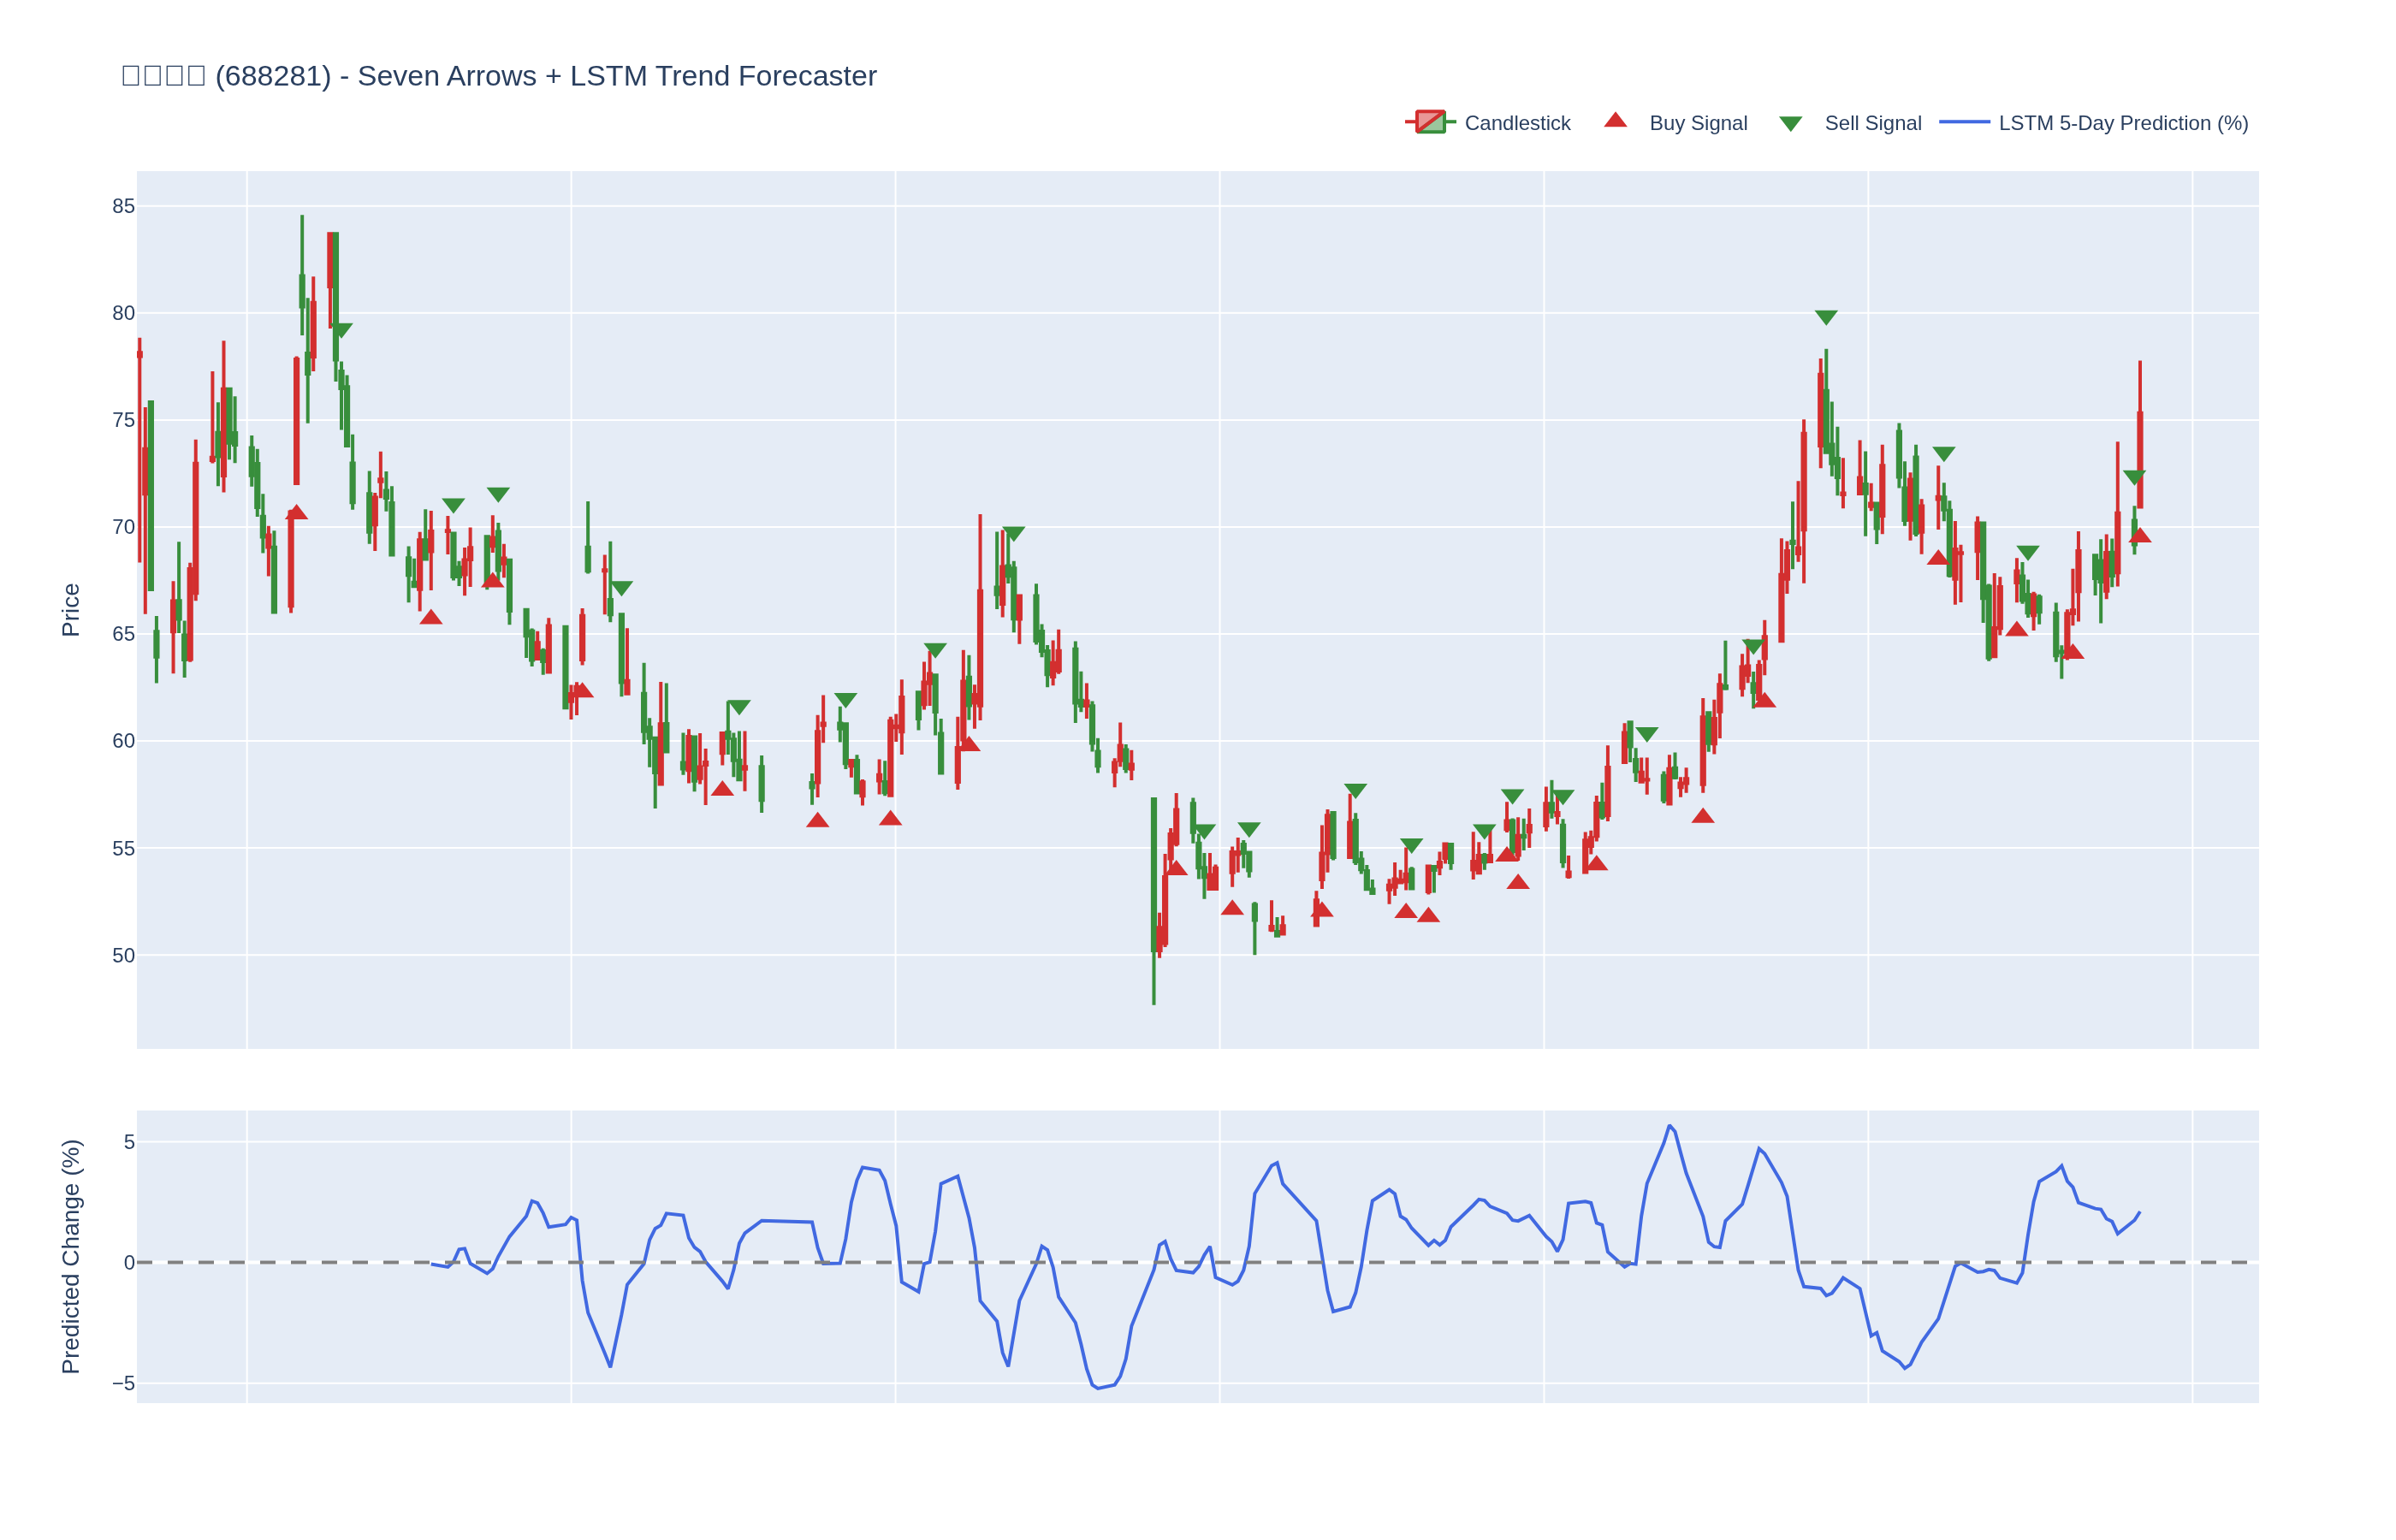Click the green Sell Signal triangle in legend
Image resolution: width=2396 pixels, height=1540 pixels.
(1790, 124)
